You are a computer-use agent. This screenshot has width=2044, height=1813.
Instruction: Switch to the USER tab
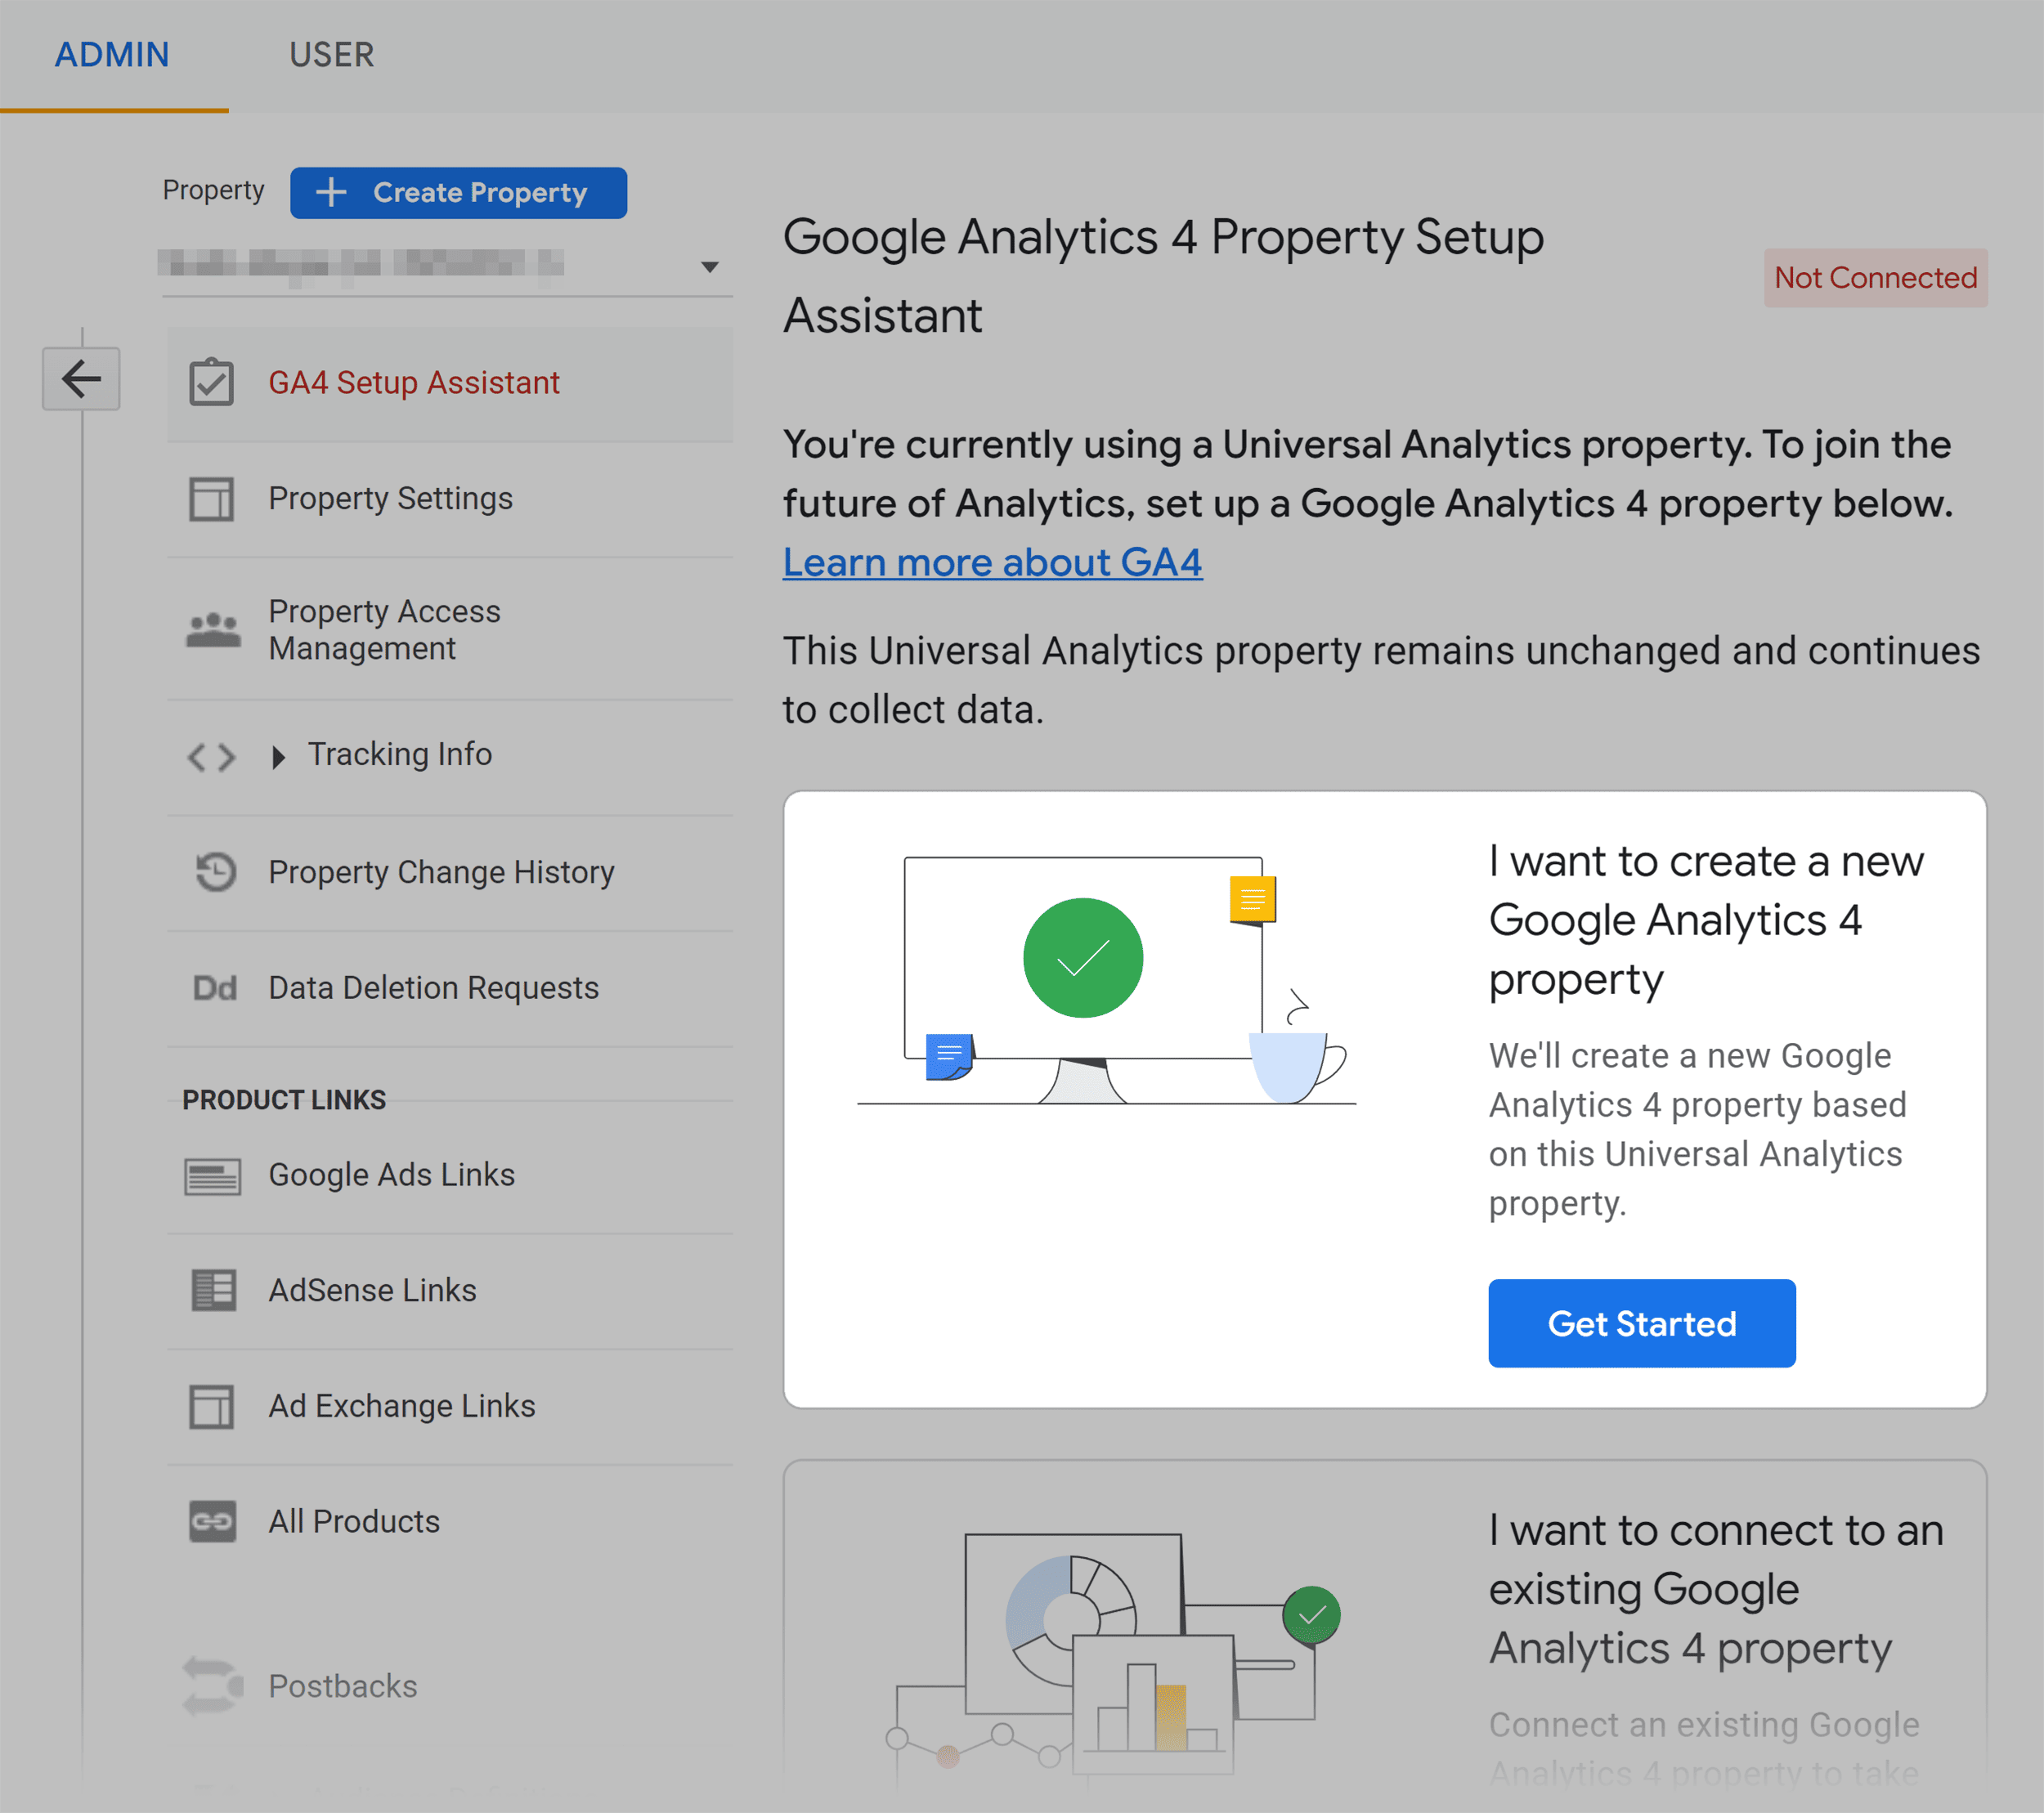[x=331, y=54]
